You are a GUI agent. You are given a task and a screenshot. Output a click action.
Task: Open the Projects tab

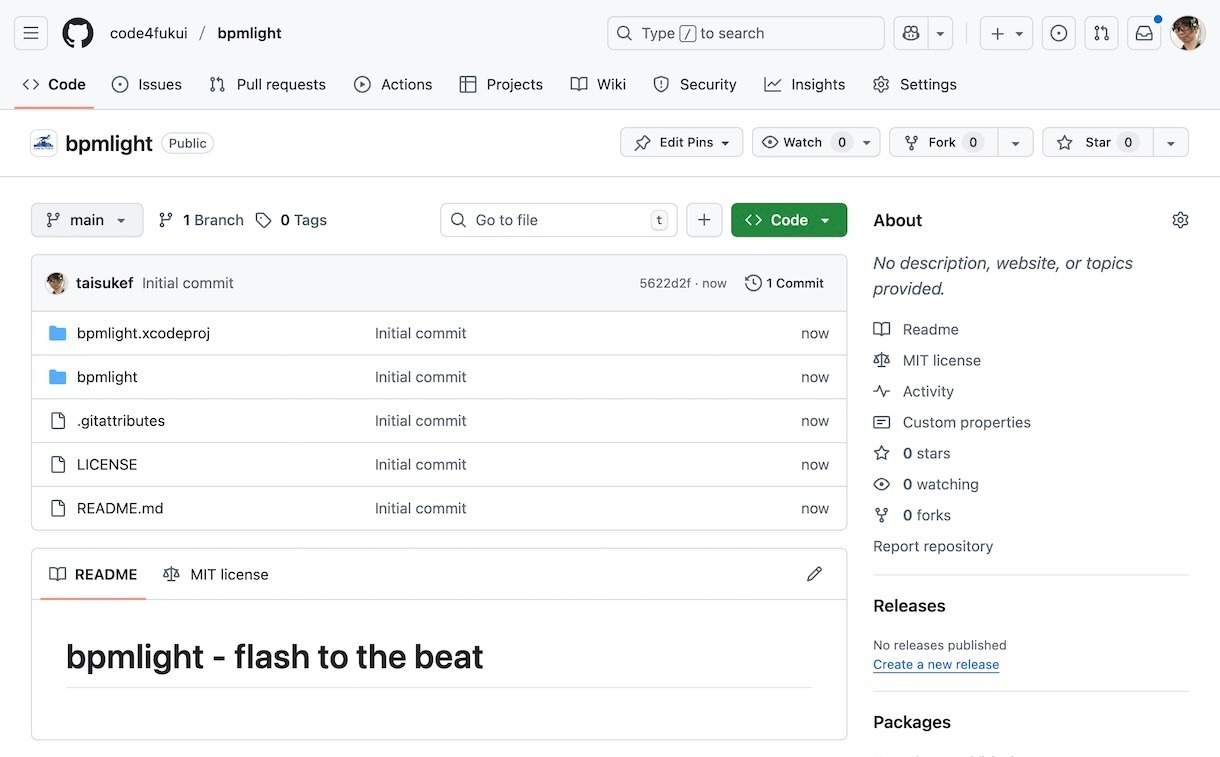[x=501, y=85]
